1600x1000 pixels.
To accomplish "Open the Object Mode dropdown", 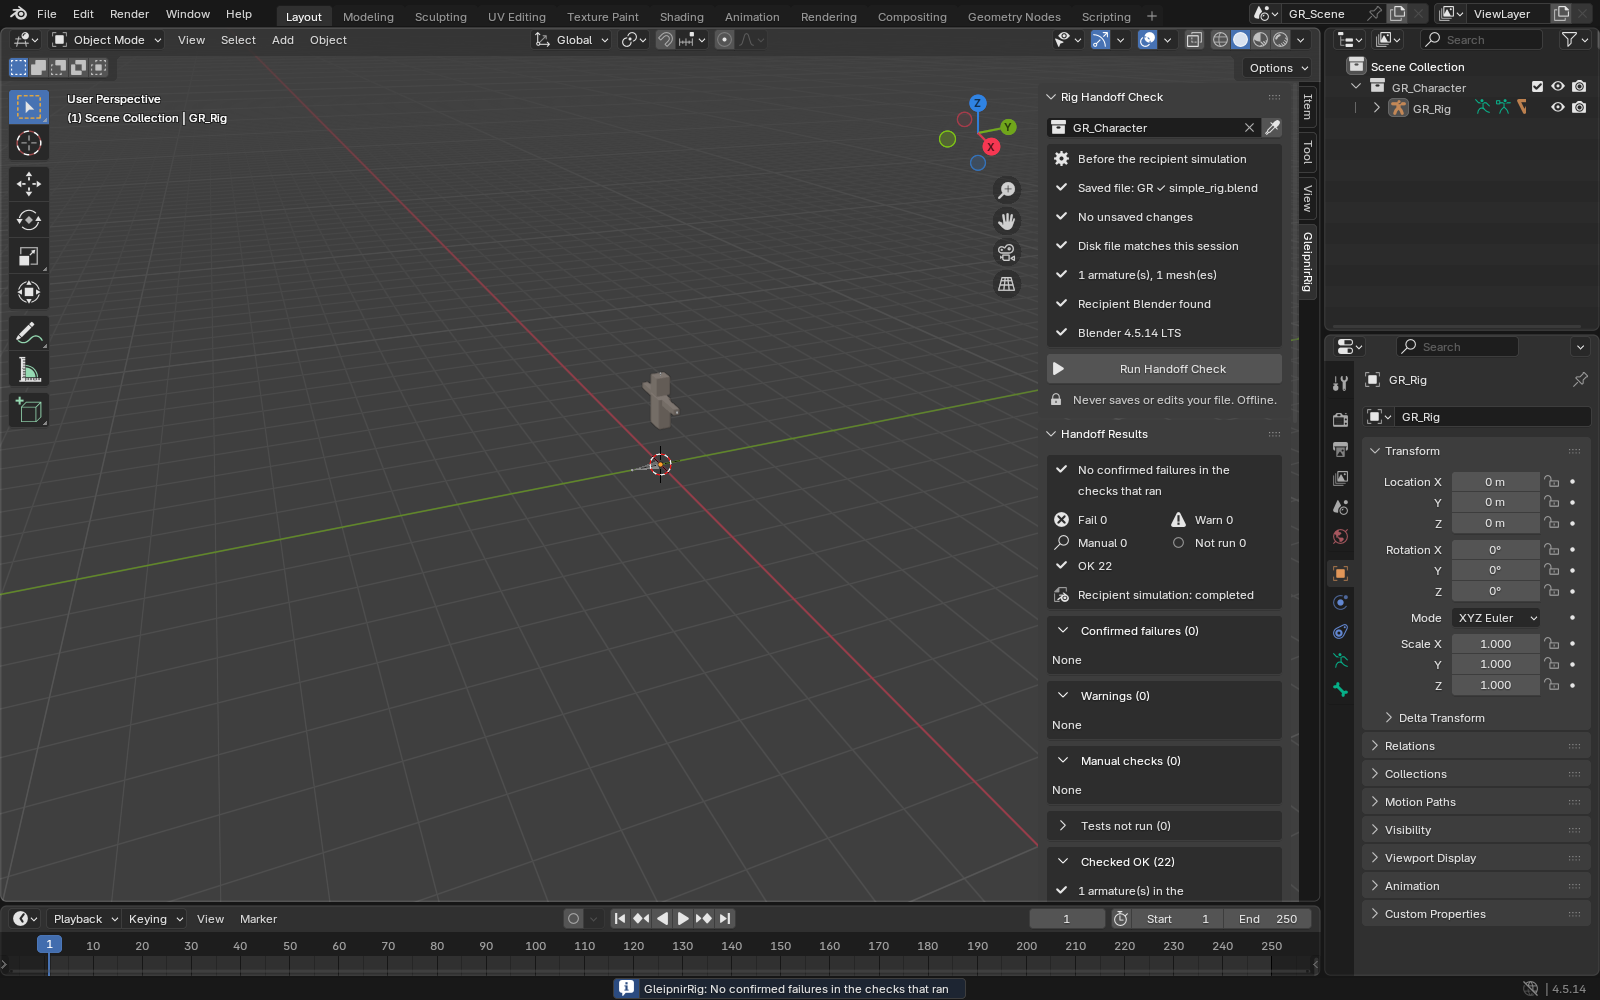I will [x=107, y=40].
